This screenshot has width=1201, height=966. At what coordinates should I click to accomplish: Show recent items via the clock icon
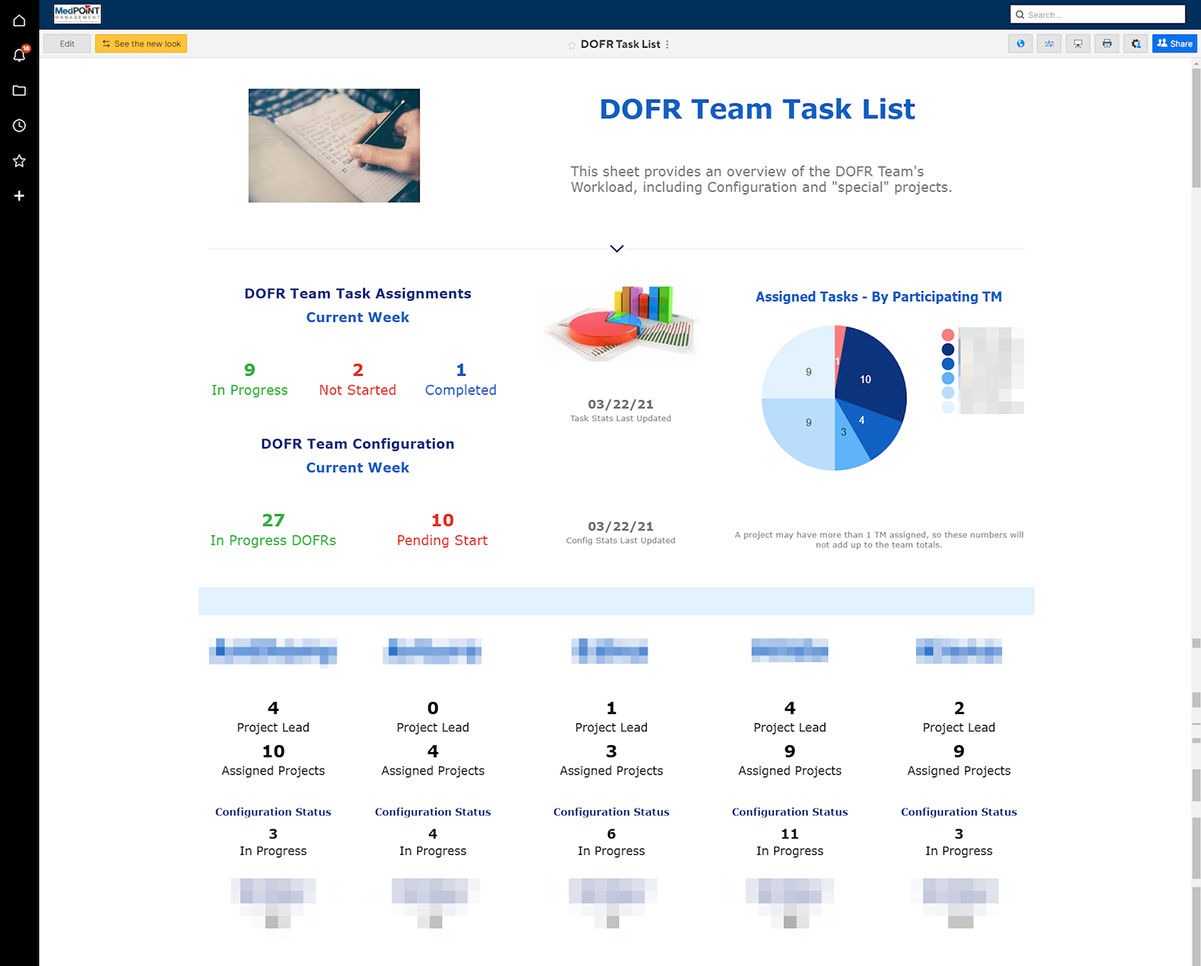pos(19,126)
